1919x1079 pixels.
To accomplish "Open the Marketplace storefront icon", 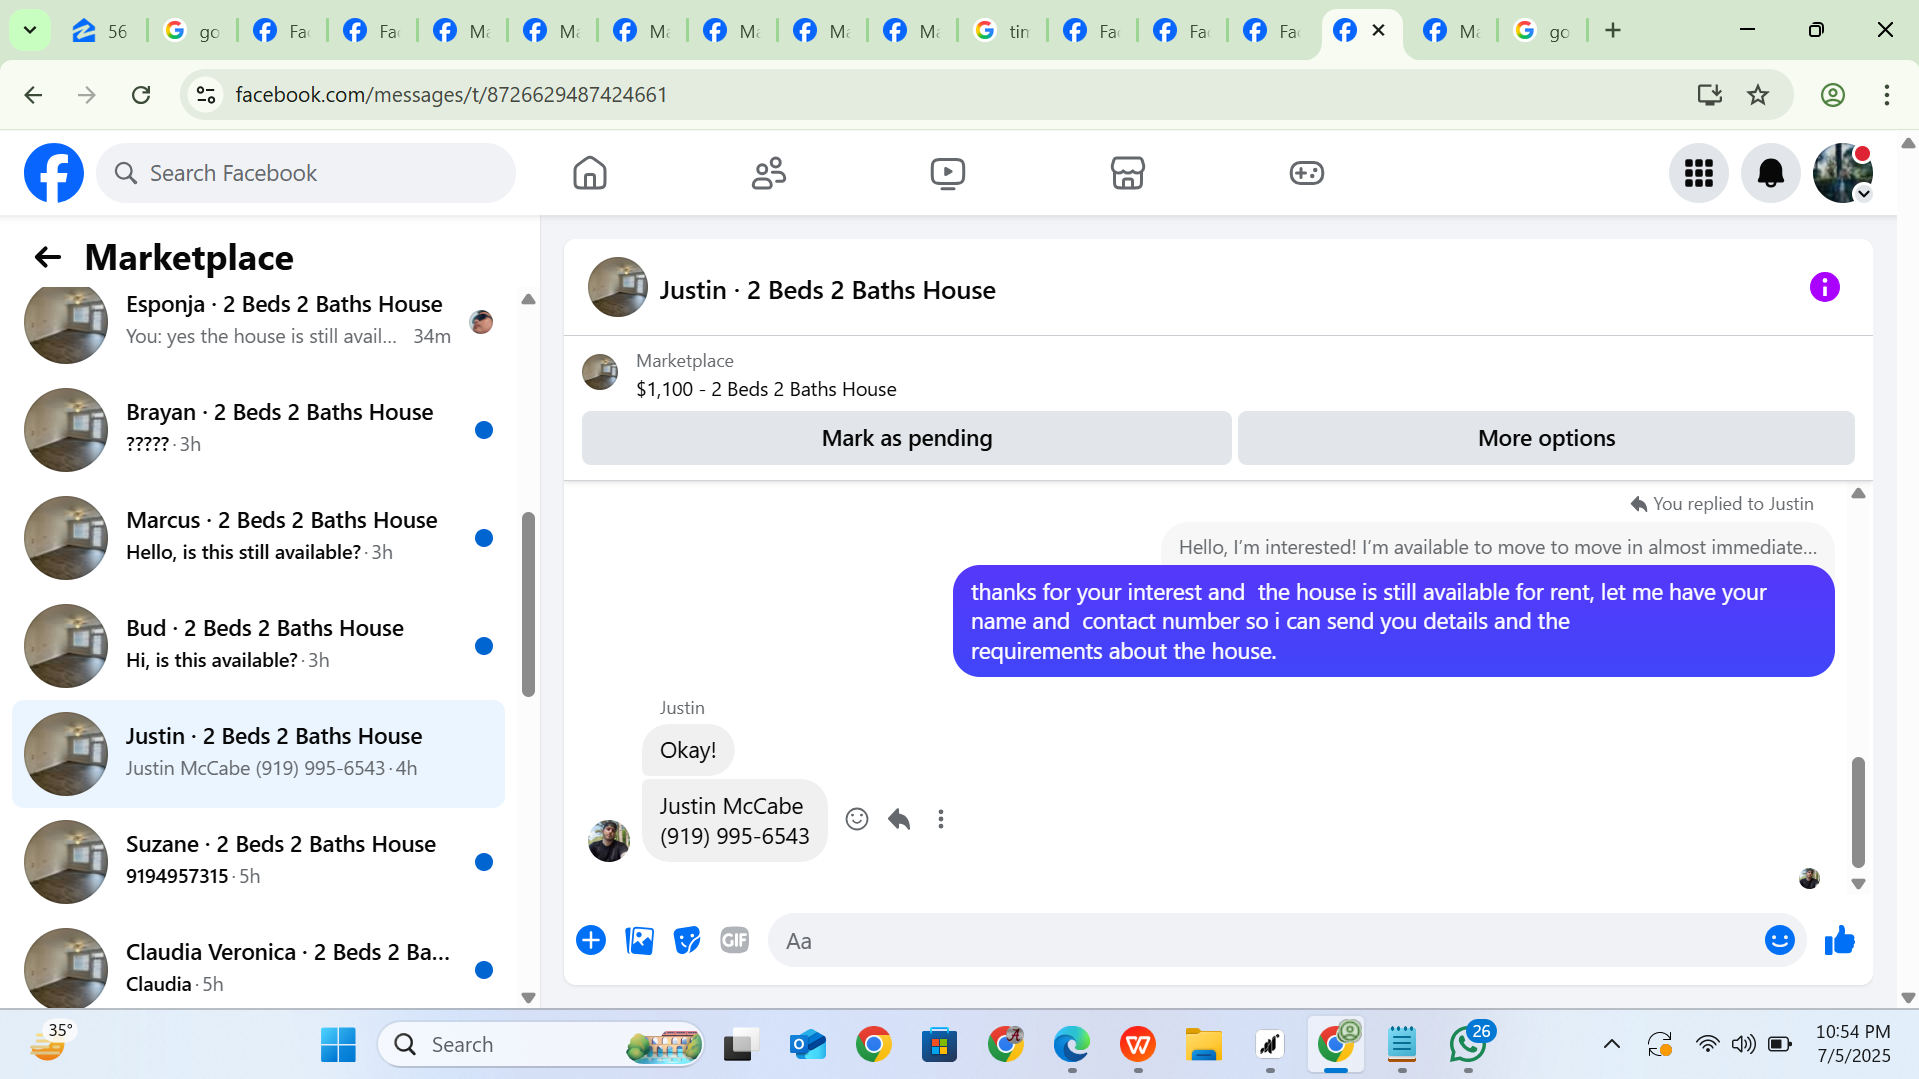I will pos(1127,173).
